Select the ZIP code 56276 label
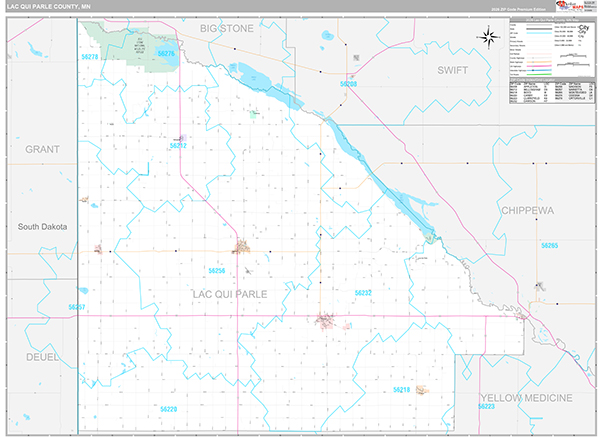The image size is (600, 437). (x=166, y=53)
